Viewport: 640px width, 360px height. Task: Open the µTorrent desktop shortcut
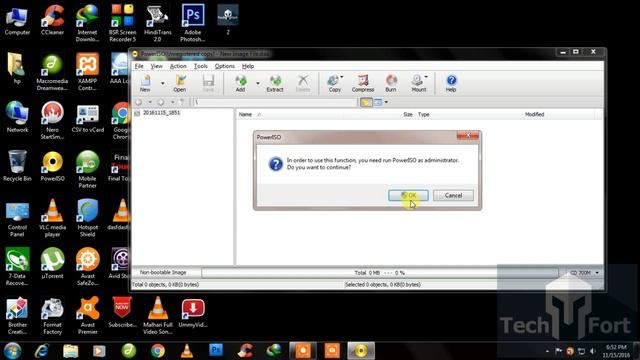click(x=52, y=264)
